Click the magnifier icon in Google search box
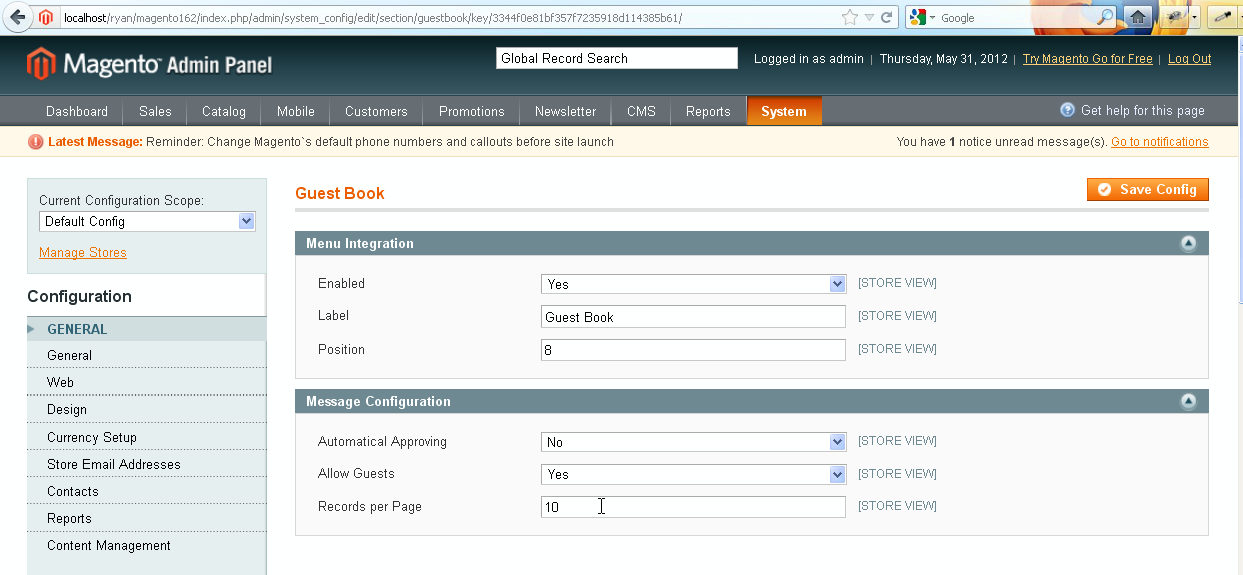The width and height of the screenshot is (1243, 575). (x=1105, y=17)
